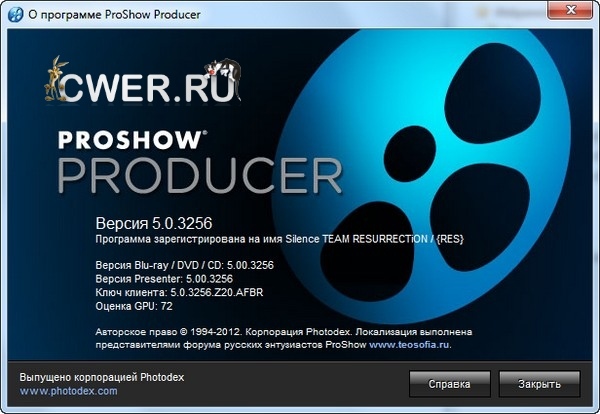Image resolution: width=600 pixels, height=414 pixels.
Task: Open the www.photodex.com link
Action: pyautogui.click(x=68, y=391)
